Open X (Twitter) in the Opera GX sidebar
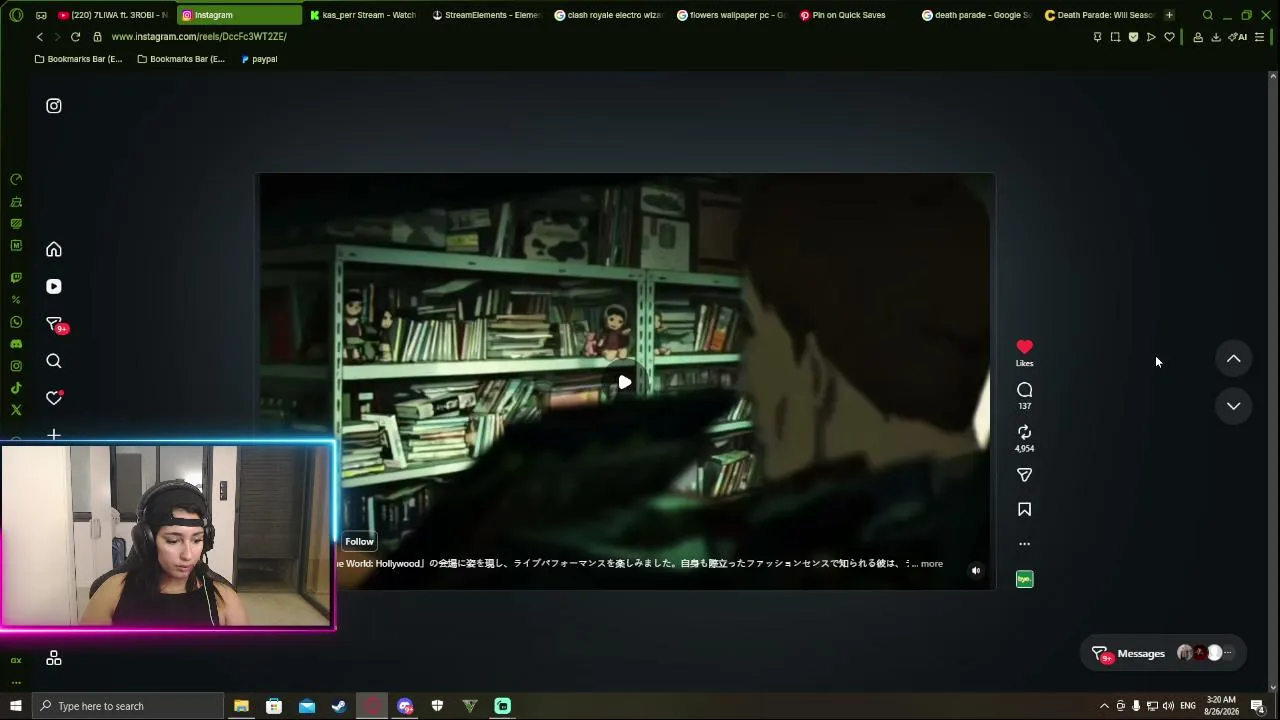 pyautogui.click(x=16, y=410)
